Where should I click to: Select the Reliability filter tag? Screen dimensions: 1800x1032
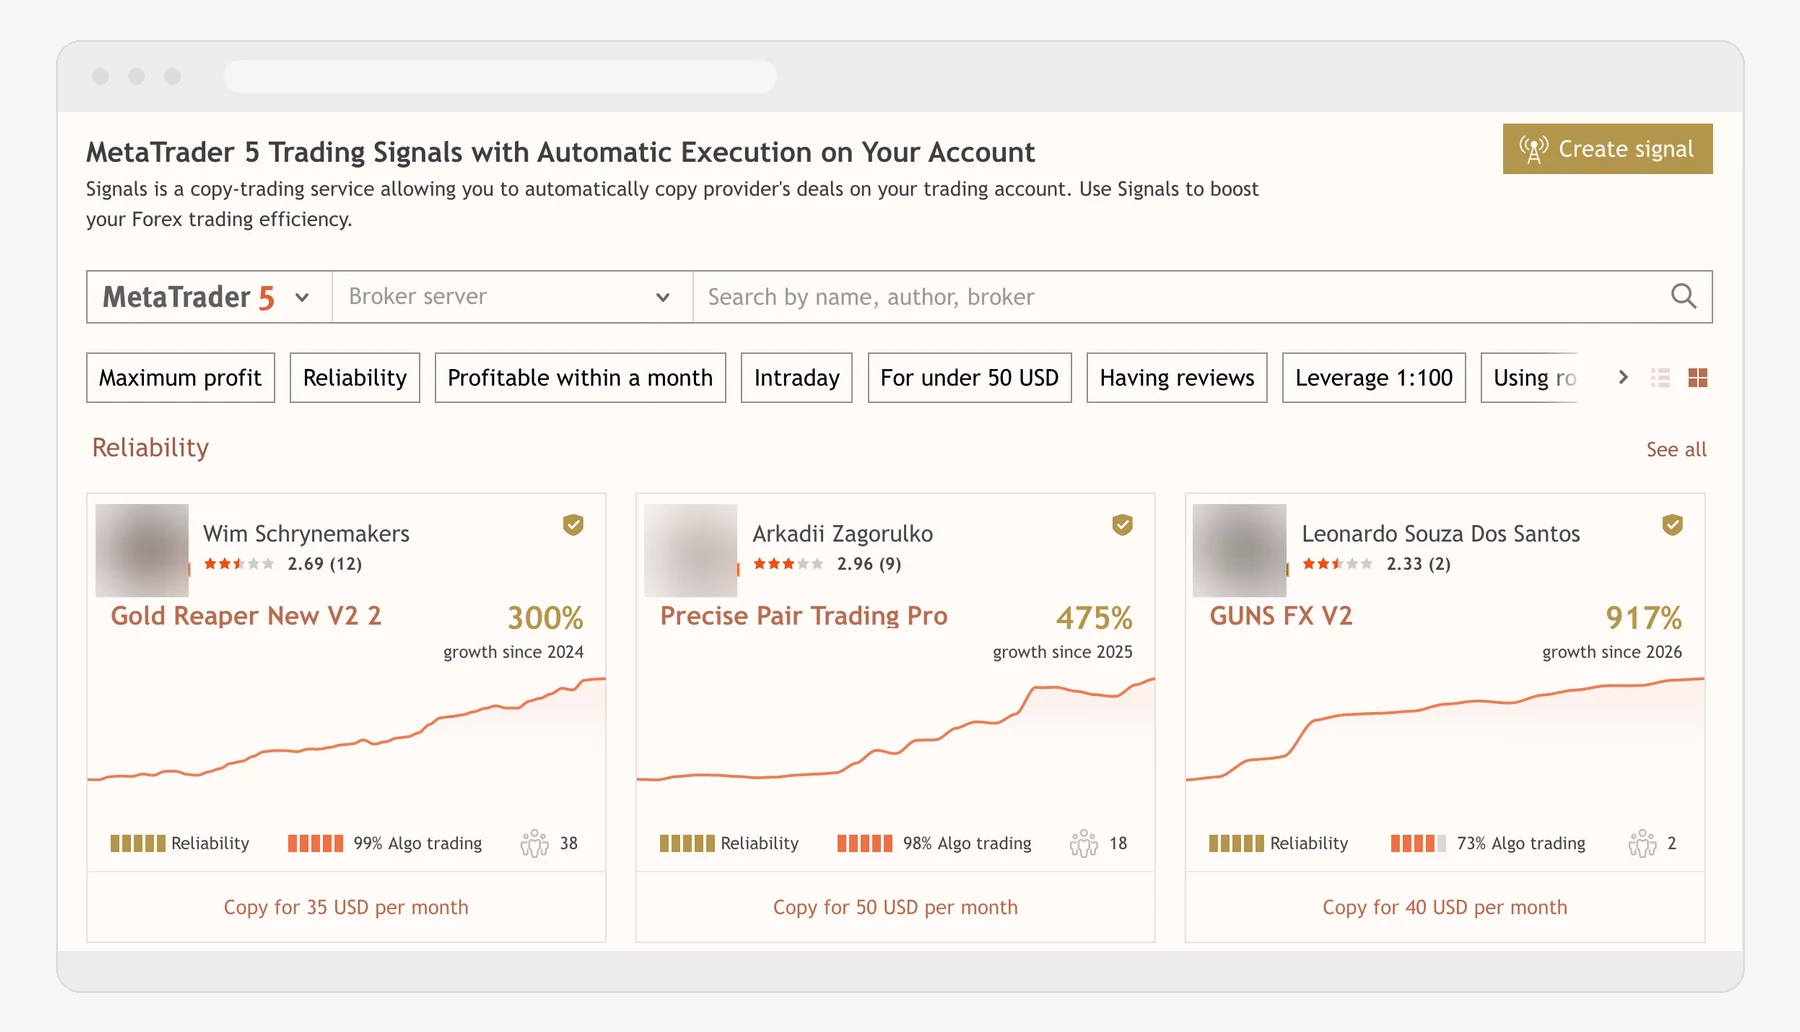(355, 377)
